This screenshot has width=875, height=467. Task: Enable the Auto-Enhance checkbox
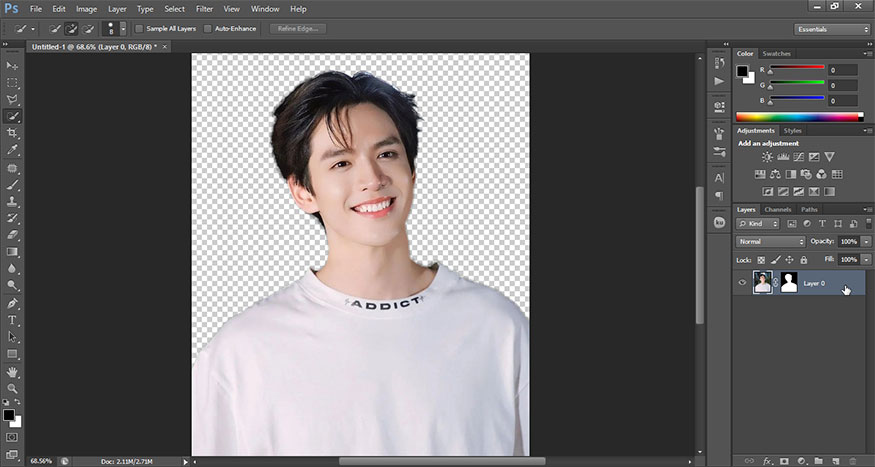coord(208,29)
